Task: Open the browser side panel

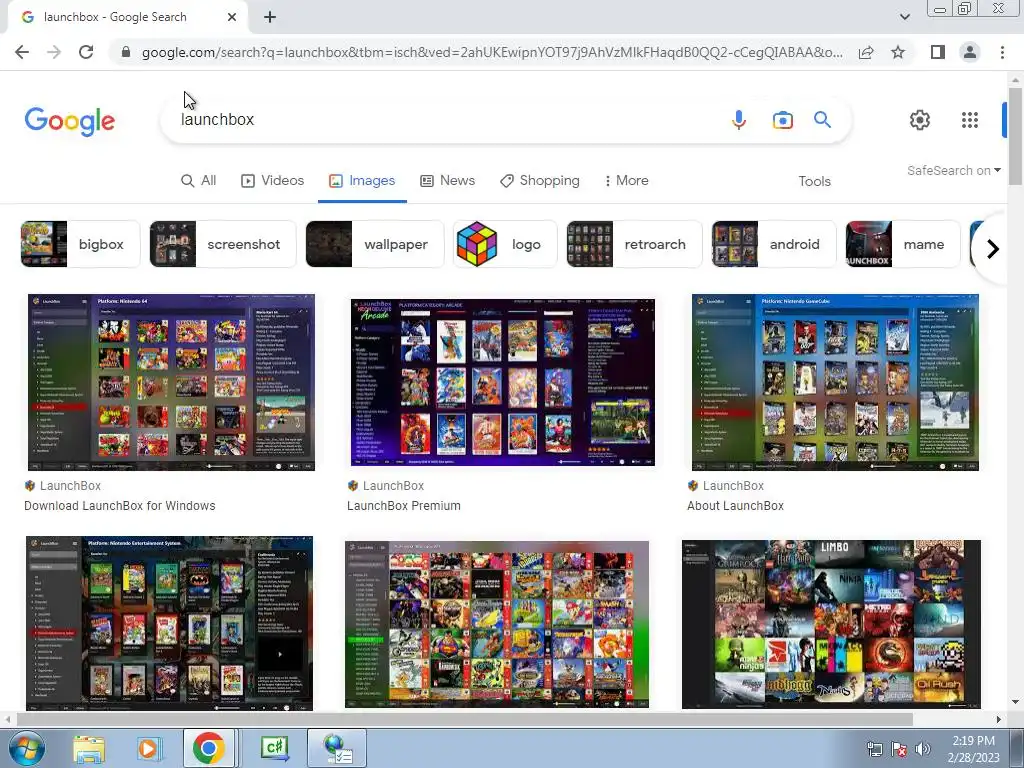Action: point(938,52)
